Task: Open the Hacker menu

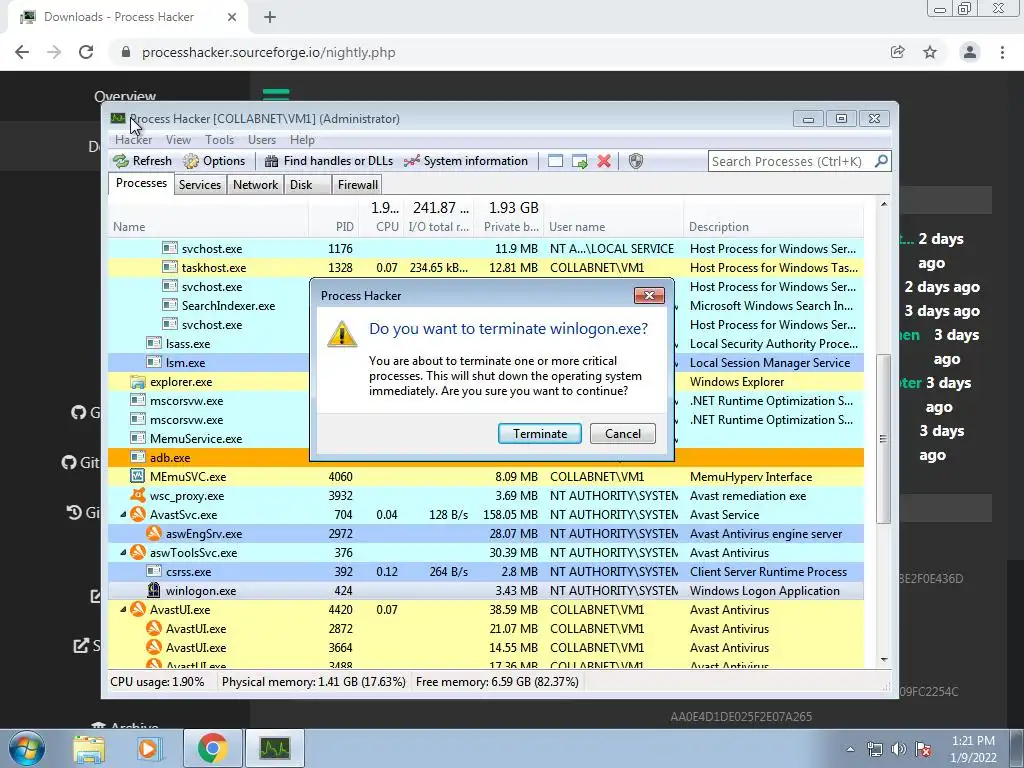Action: 133,140
